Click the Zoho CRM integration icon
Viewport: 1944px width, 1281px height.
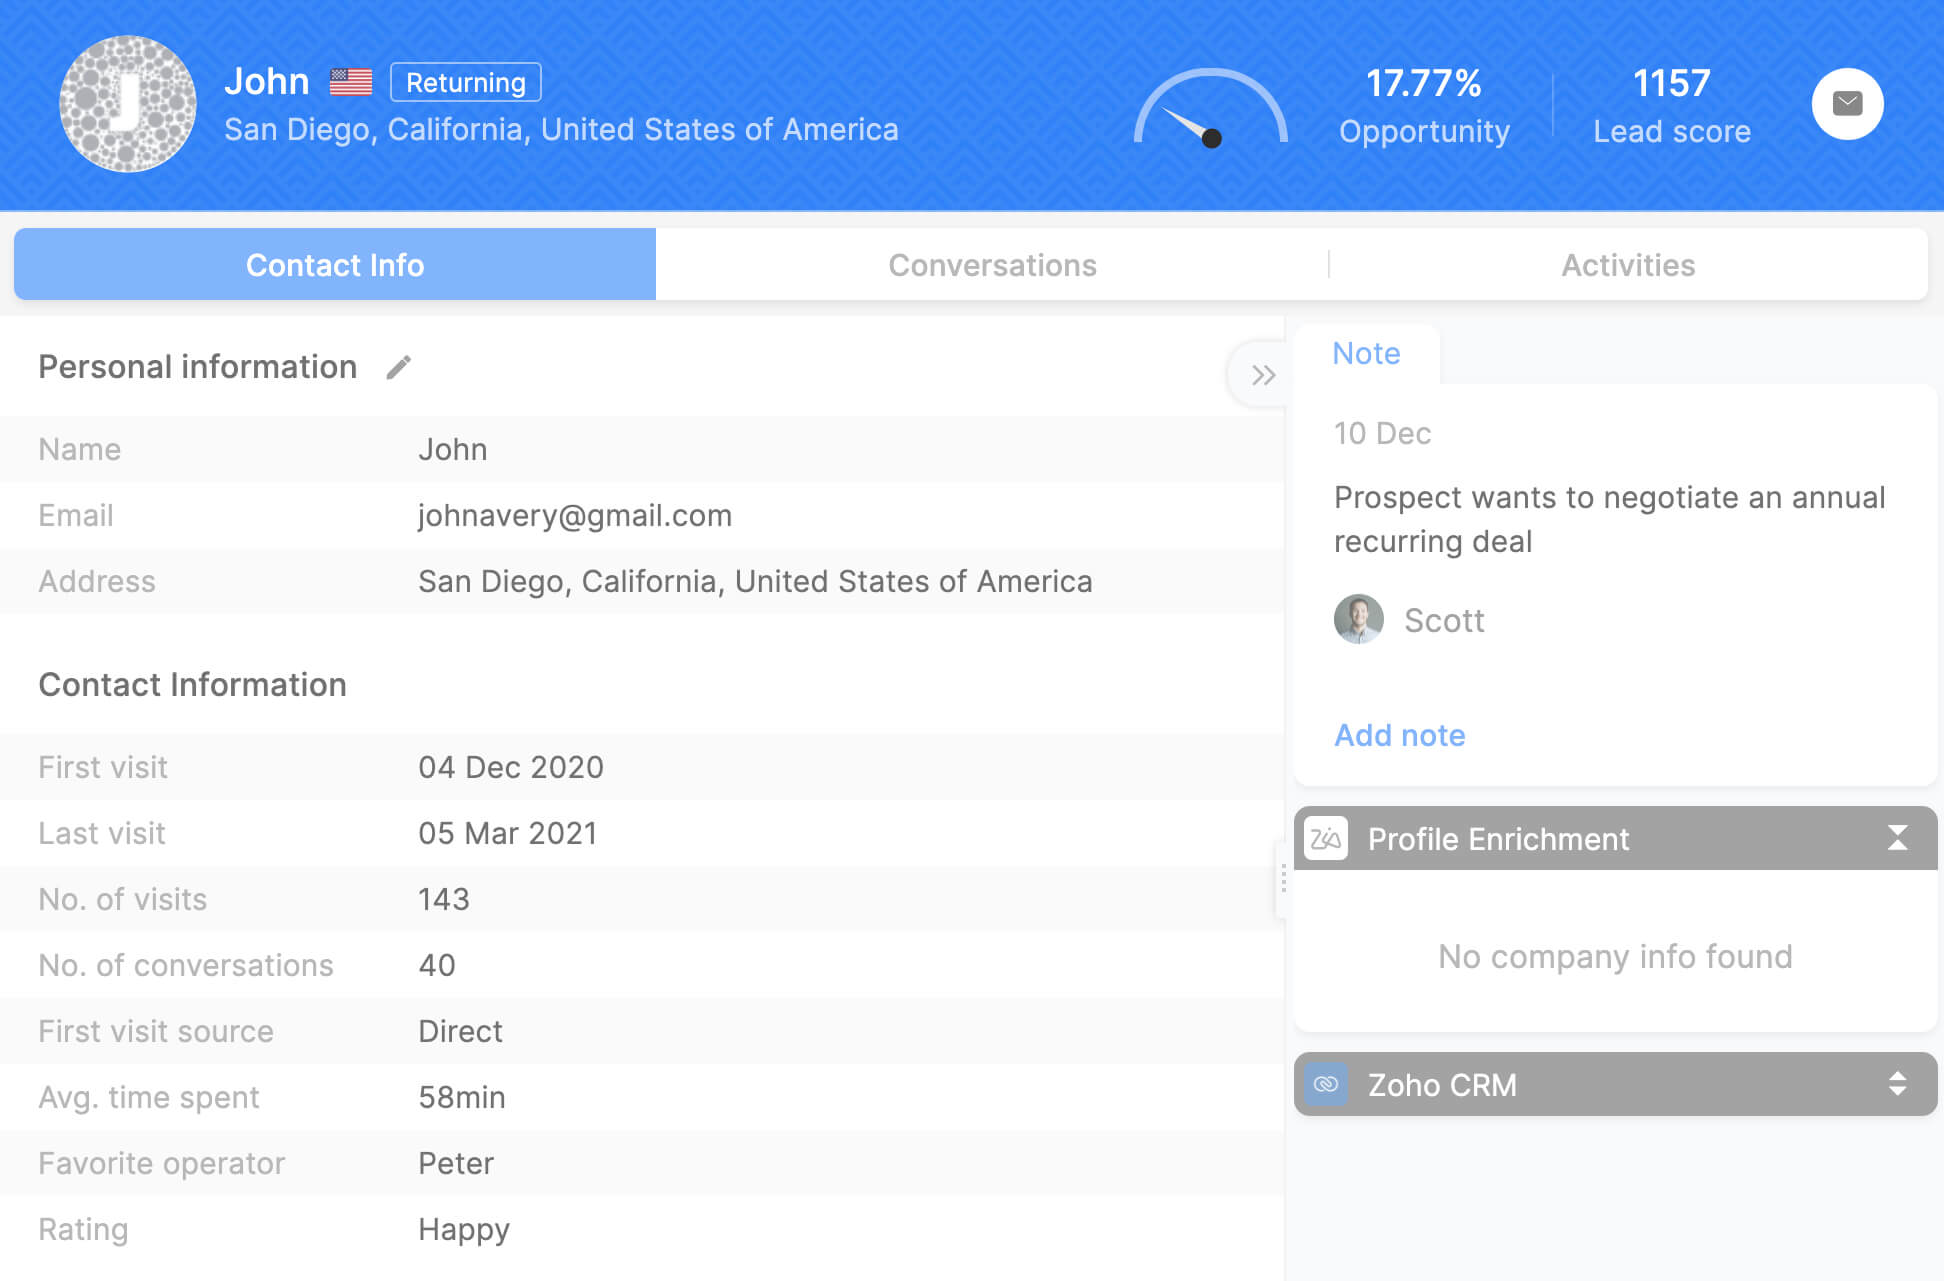1328,1085
